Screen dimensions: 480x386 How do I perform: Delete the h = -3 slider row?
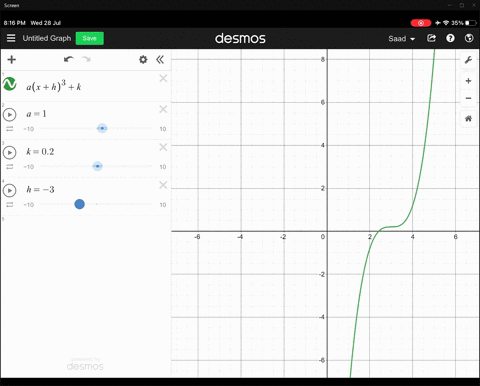tap(163, 185)
